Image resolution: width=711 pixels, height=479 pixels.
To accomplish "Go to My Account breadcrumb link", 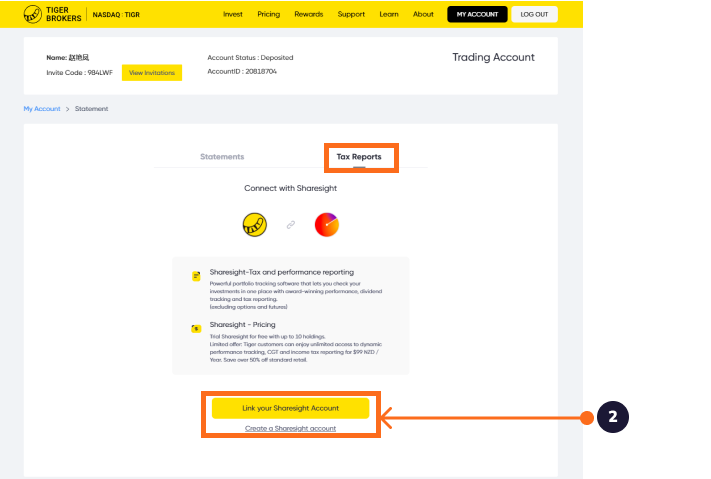I will pyautogui.click(x=42, y=109).
